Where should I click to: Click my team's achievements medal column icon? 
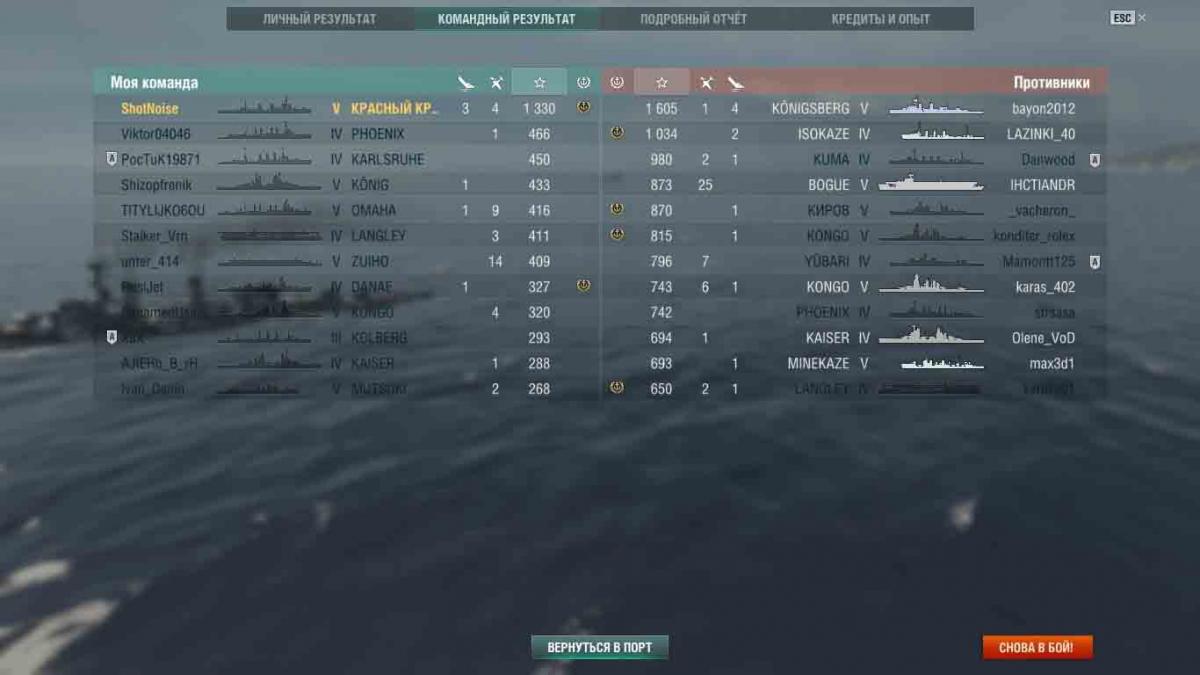tap(584, 83)
